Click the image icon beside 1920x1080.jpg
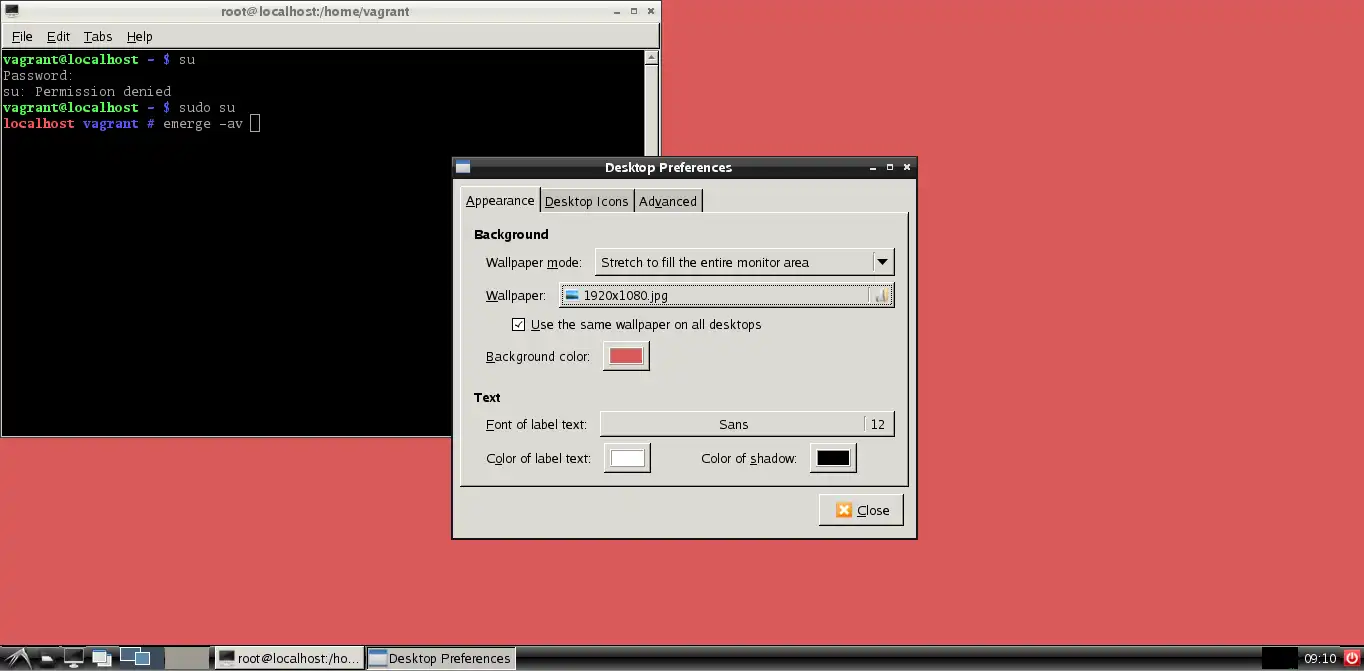Image resolution: width=1364 pixels, height=671 pixels. tap(572, 295)
